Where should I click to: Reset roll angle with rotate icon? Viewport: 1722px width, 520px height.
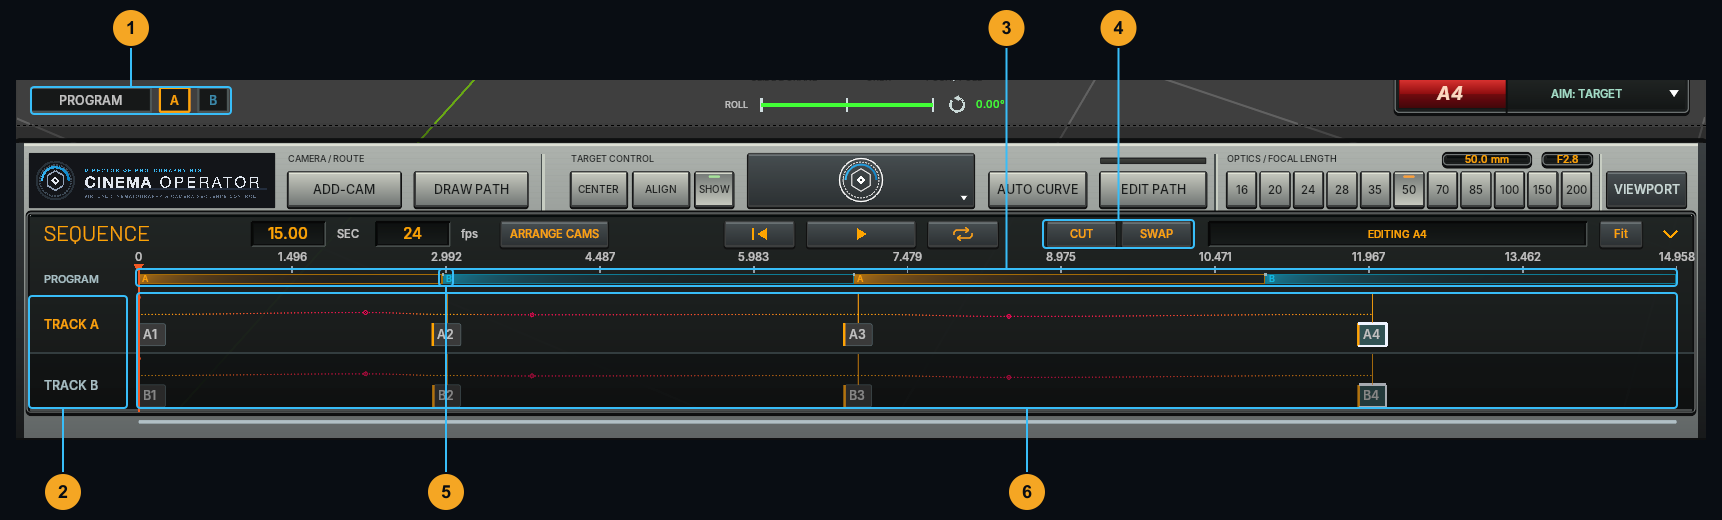[957, 104]
